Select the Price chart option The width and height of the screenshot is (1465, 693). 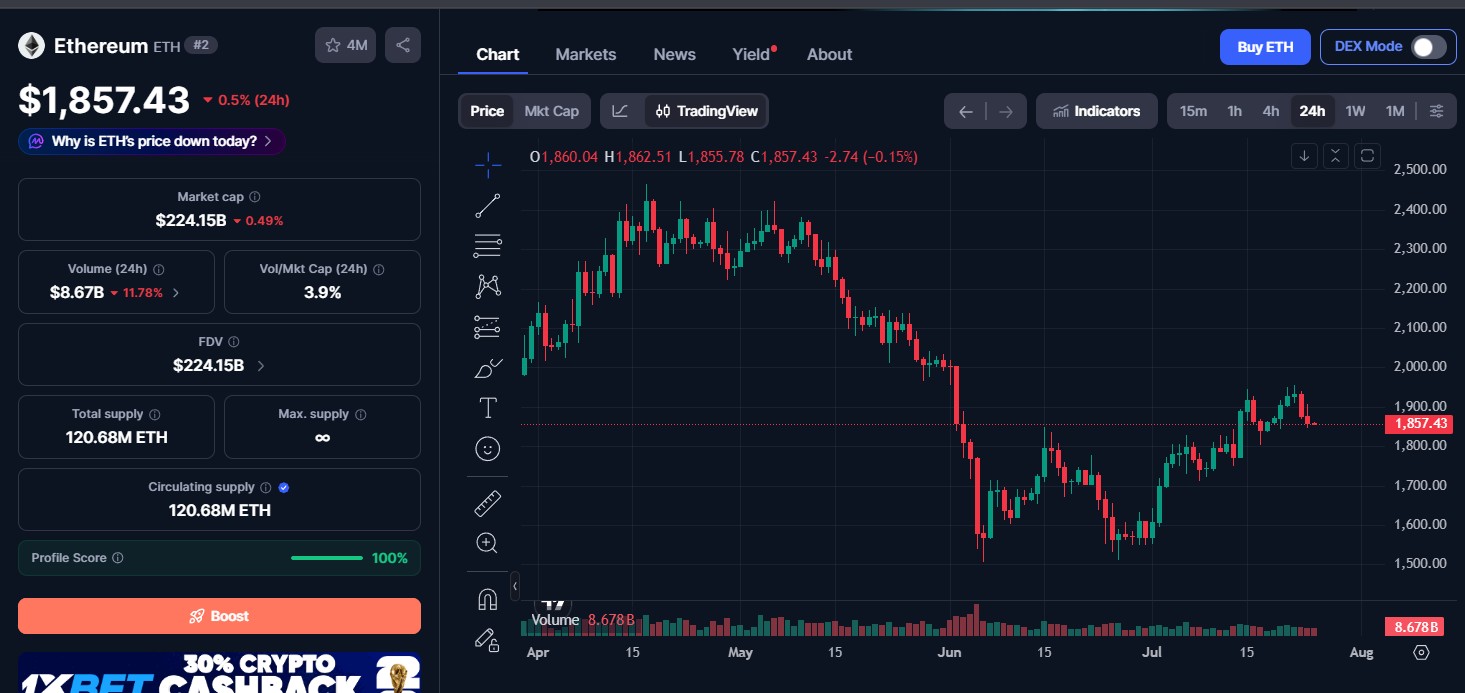(x=487, y=111)
